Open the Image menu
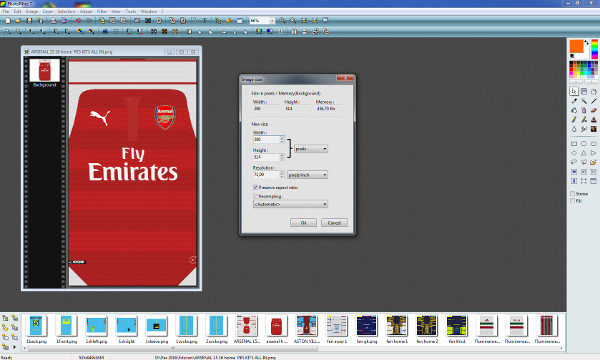600x360 pixels. [x=32, y=11]
